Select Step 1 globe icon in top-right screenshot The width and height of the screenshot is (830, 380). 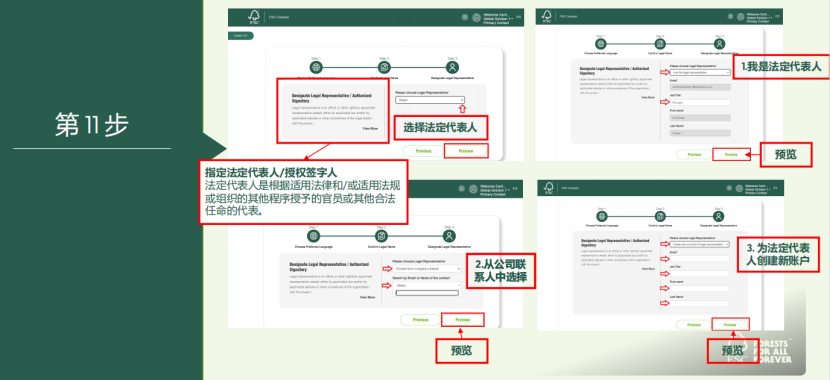(601, 44)
